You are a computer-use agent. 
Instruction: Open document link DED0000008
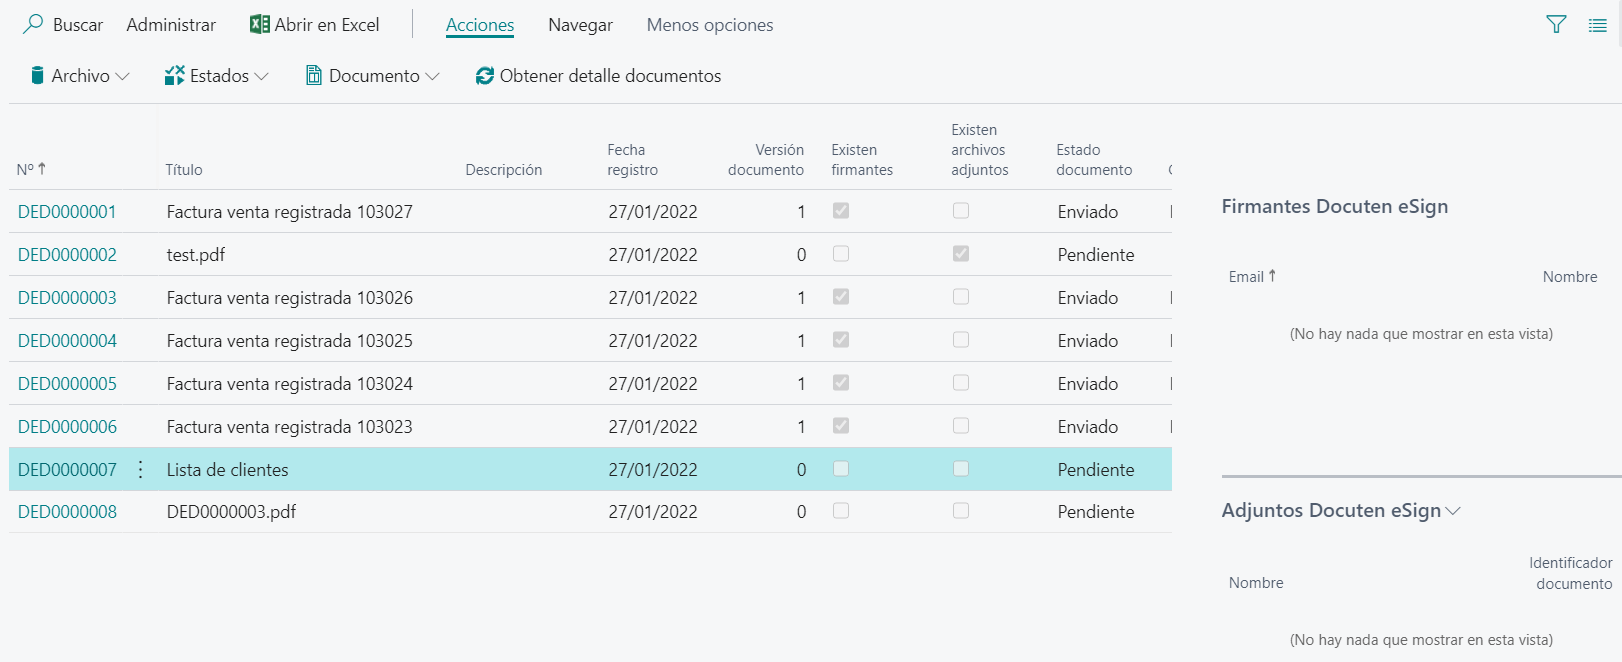click(67, 512)
